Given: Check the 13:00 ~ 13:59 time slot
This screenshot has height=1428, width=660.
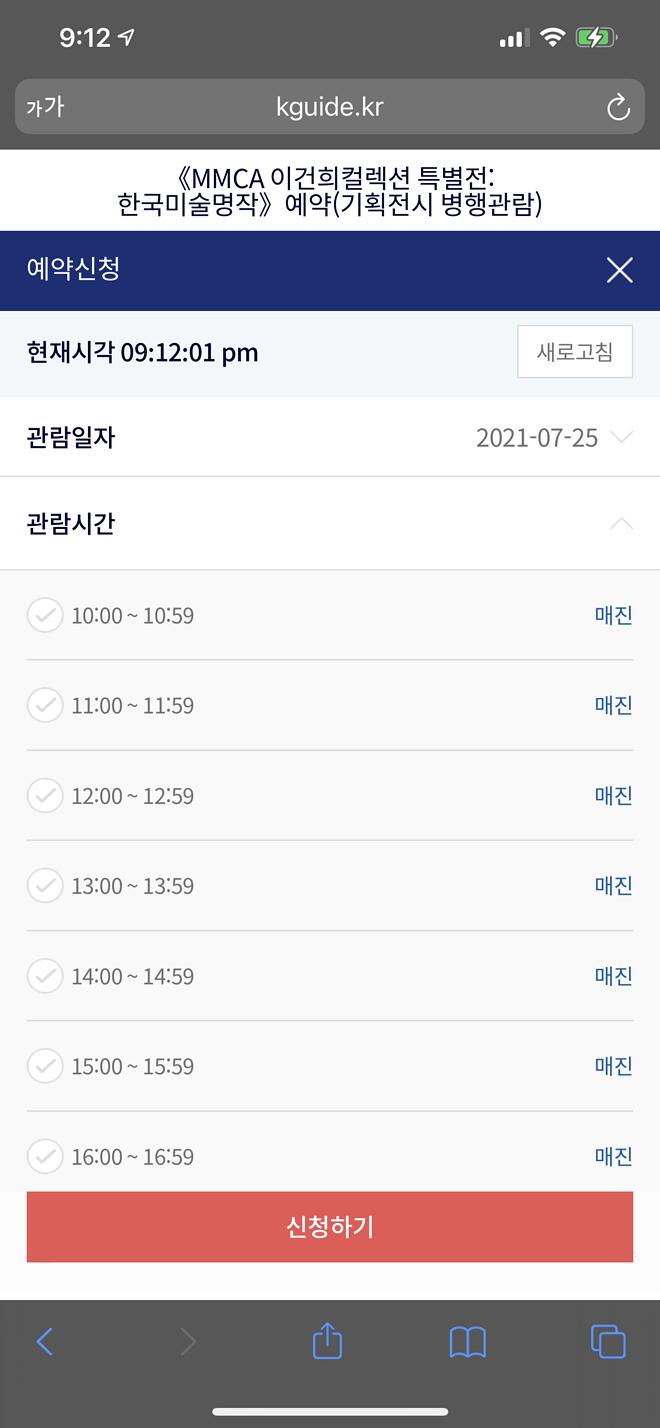Looking at the screenshot, I should click(x=45, y=885).
